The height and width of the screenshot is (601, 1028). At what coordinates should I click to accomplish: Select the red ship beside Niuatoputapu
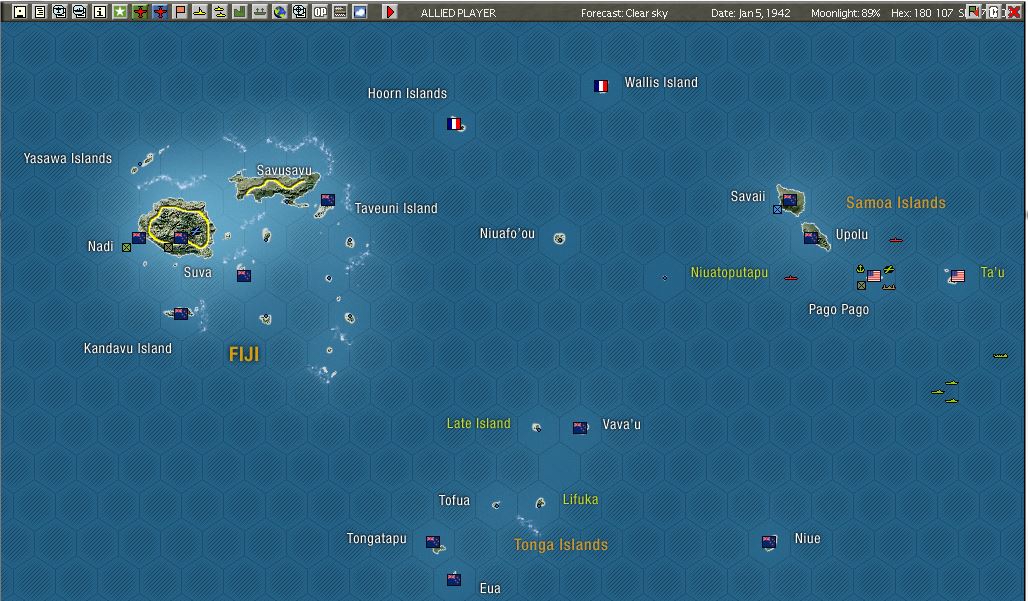click(791, 278)
